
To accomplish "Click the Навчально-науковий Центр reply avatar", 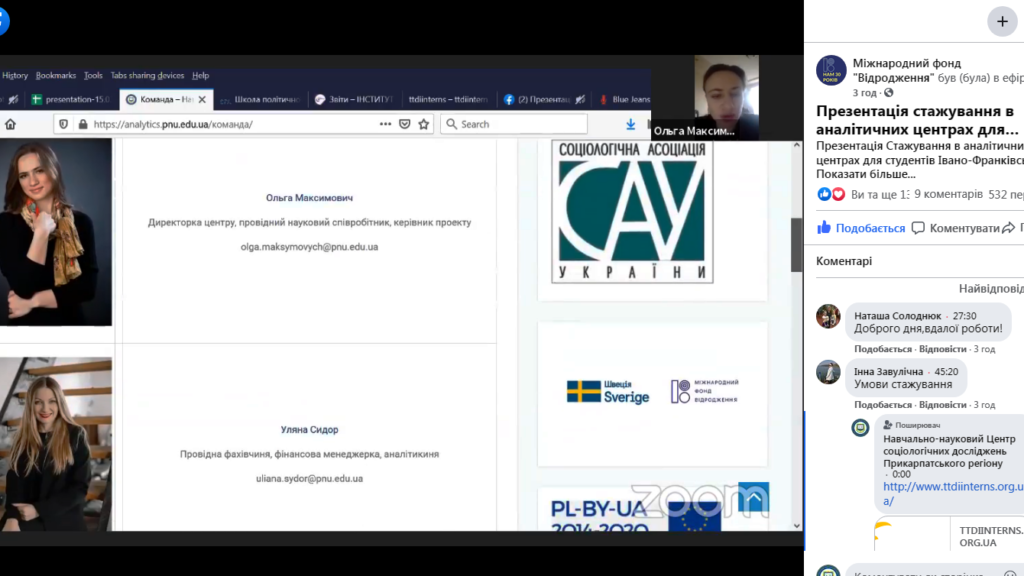I will coord(860,428).
